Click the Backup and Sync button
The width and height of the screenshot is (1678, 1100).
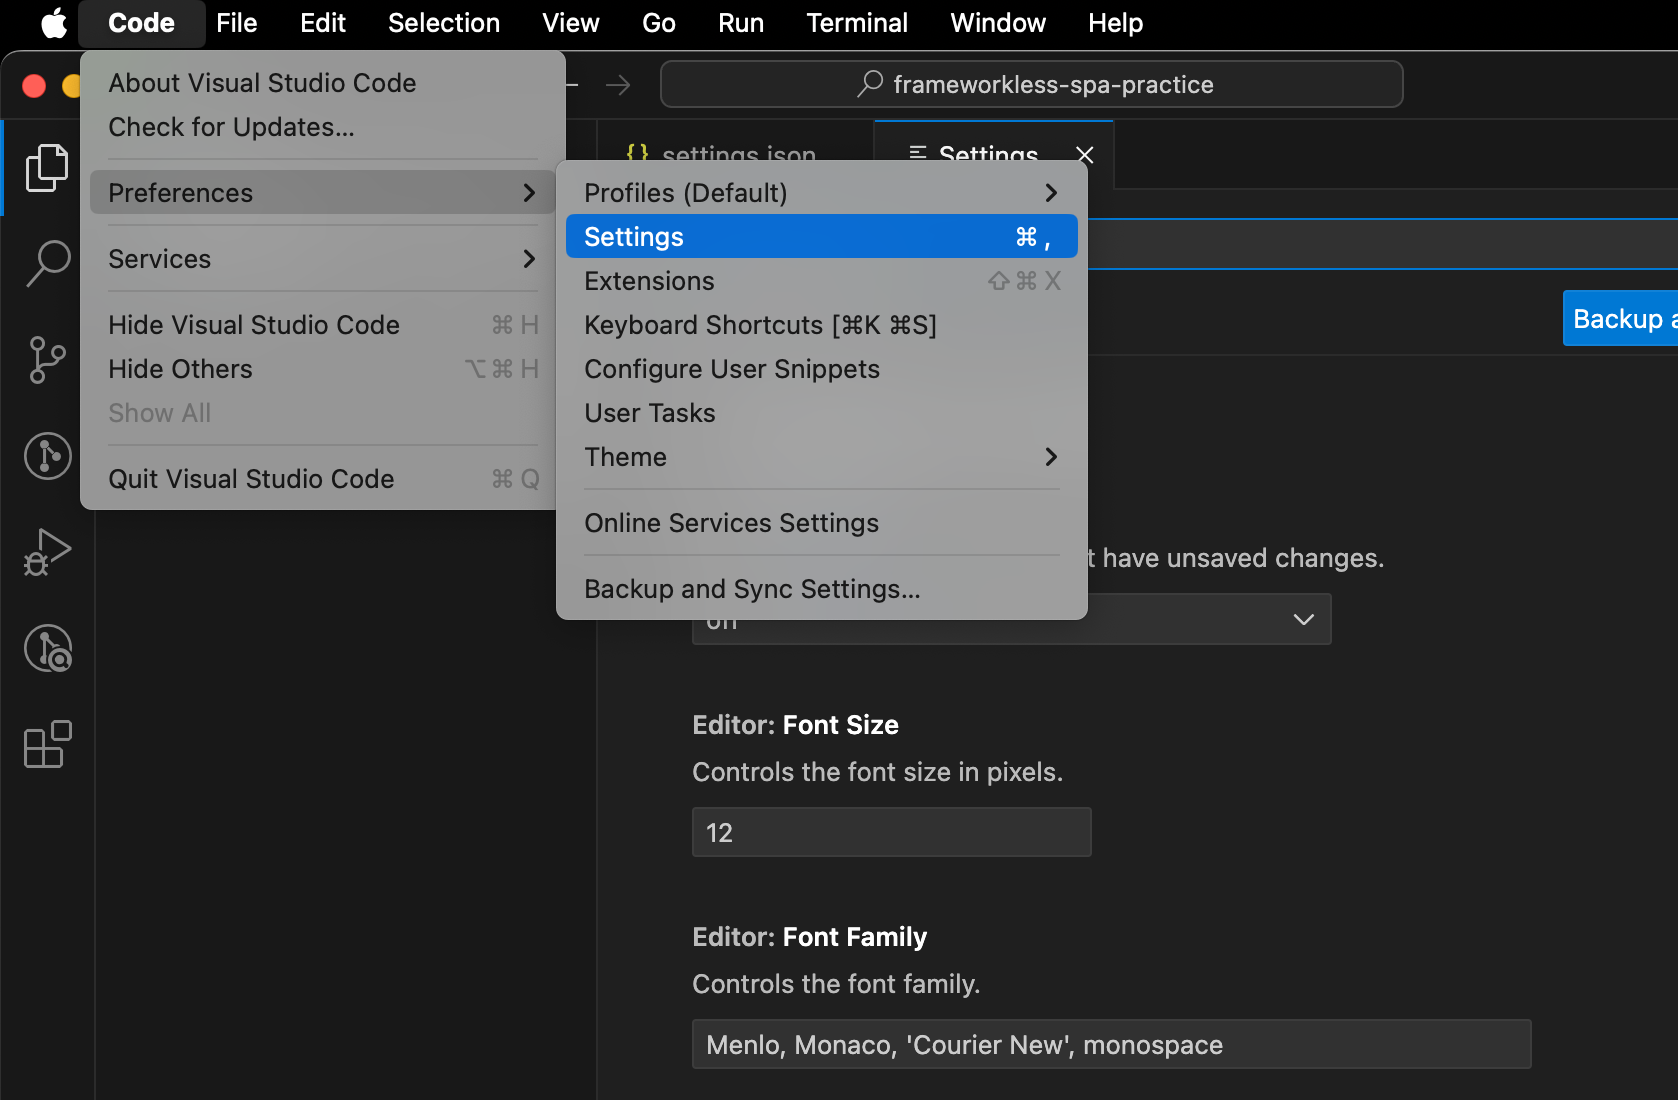point(1620,319)
